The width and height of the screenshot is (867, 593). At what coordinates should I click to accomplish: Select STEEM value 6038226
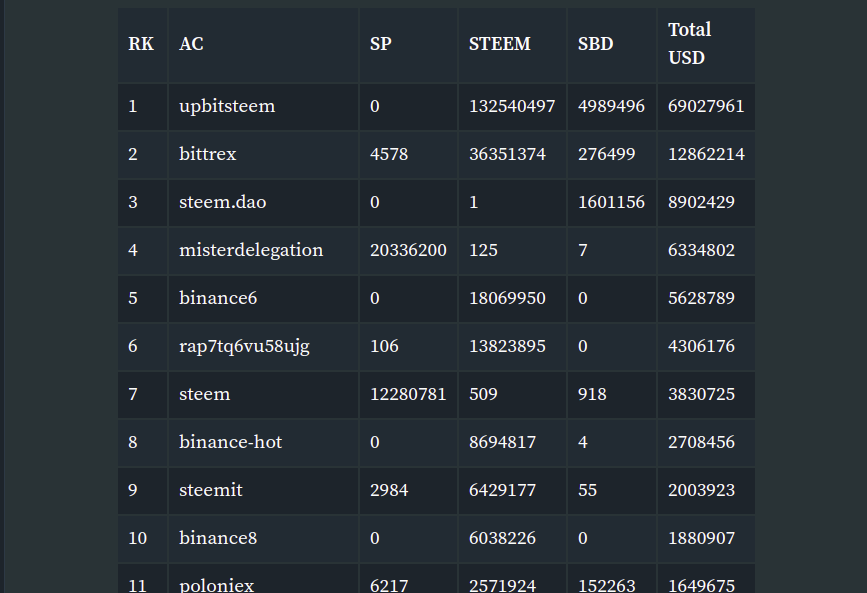point(503,538)
